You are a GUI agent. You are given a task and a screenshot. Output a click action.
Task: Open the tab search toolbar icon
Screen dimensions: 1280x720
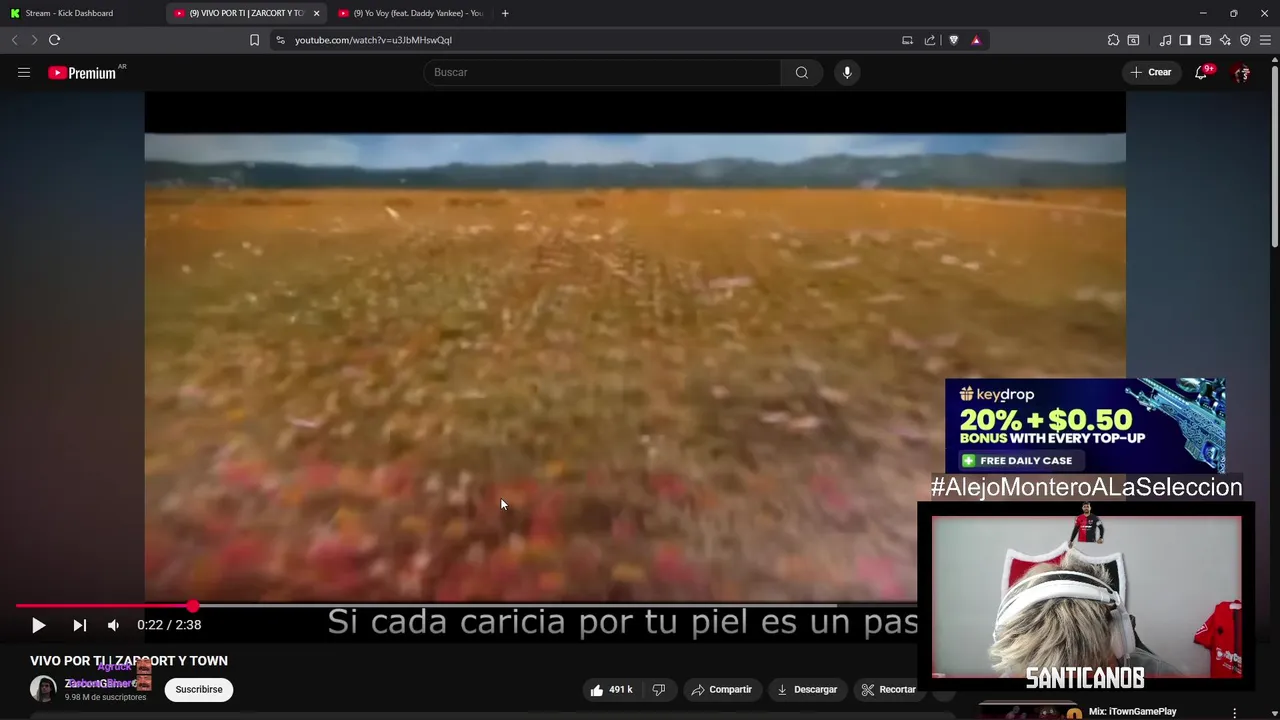[1133, 40]
